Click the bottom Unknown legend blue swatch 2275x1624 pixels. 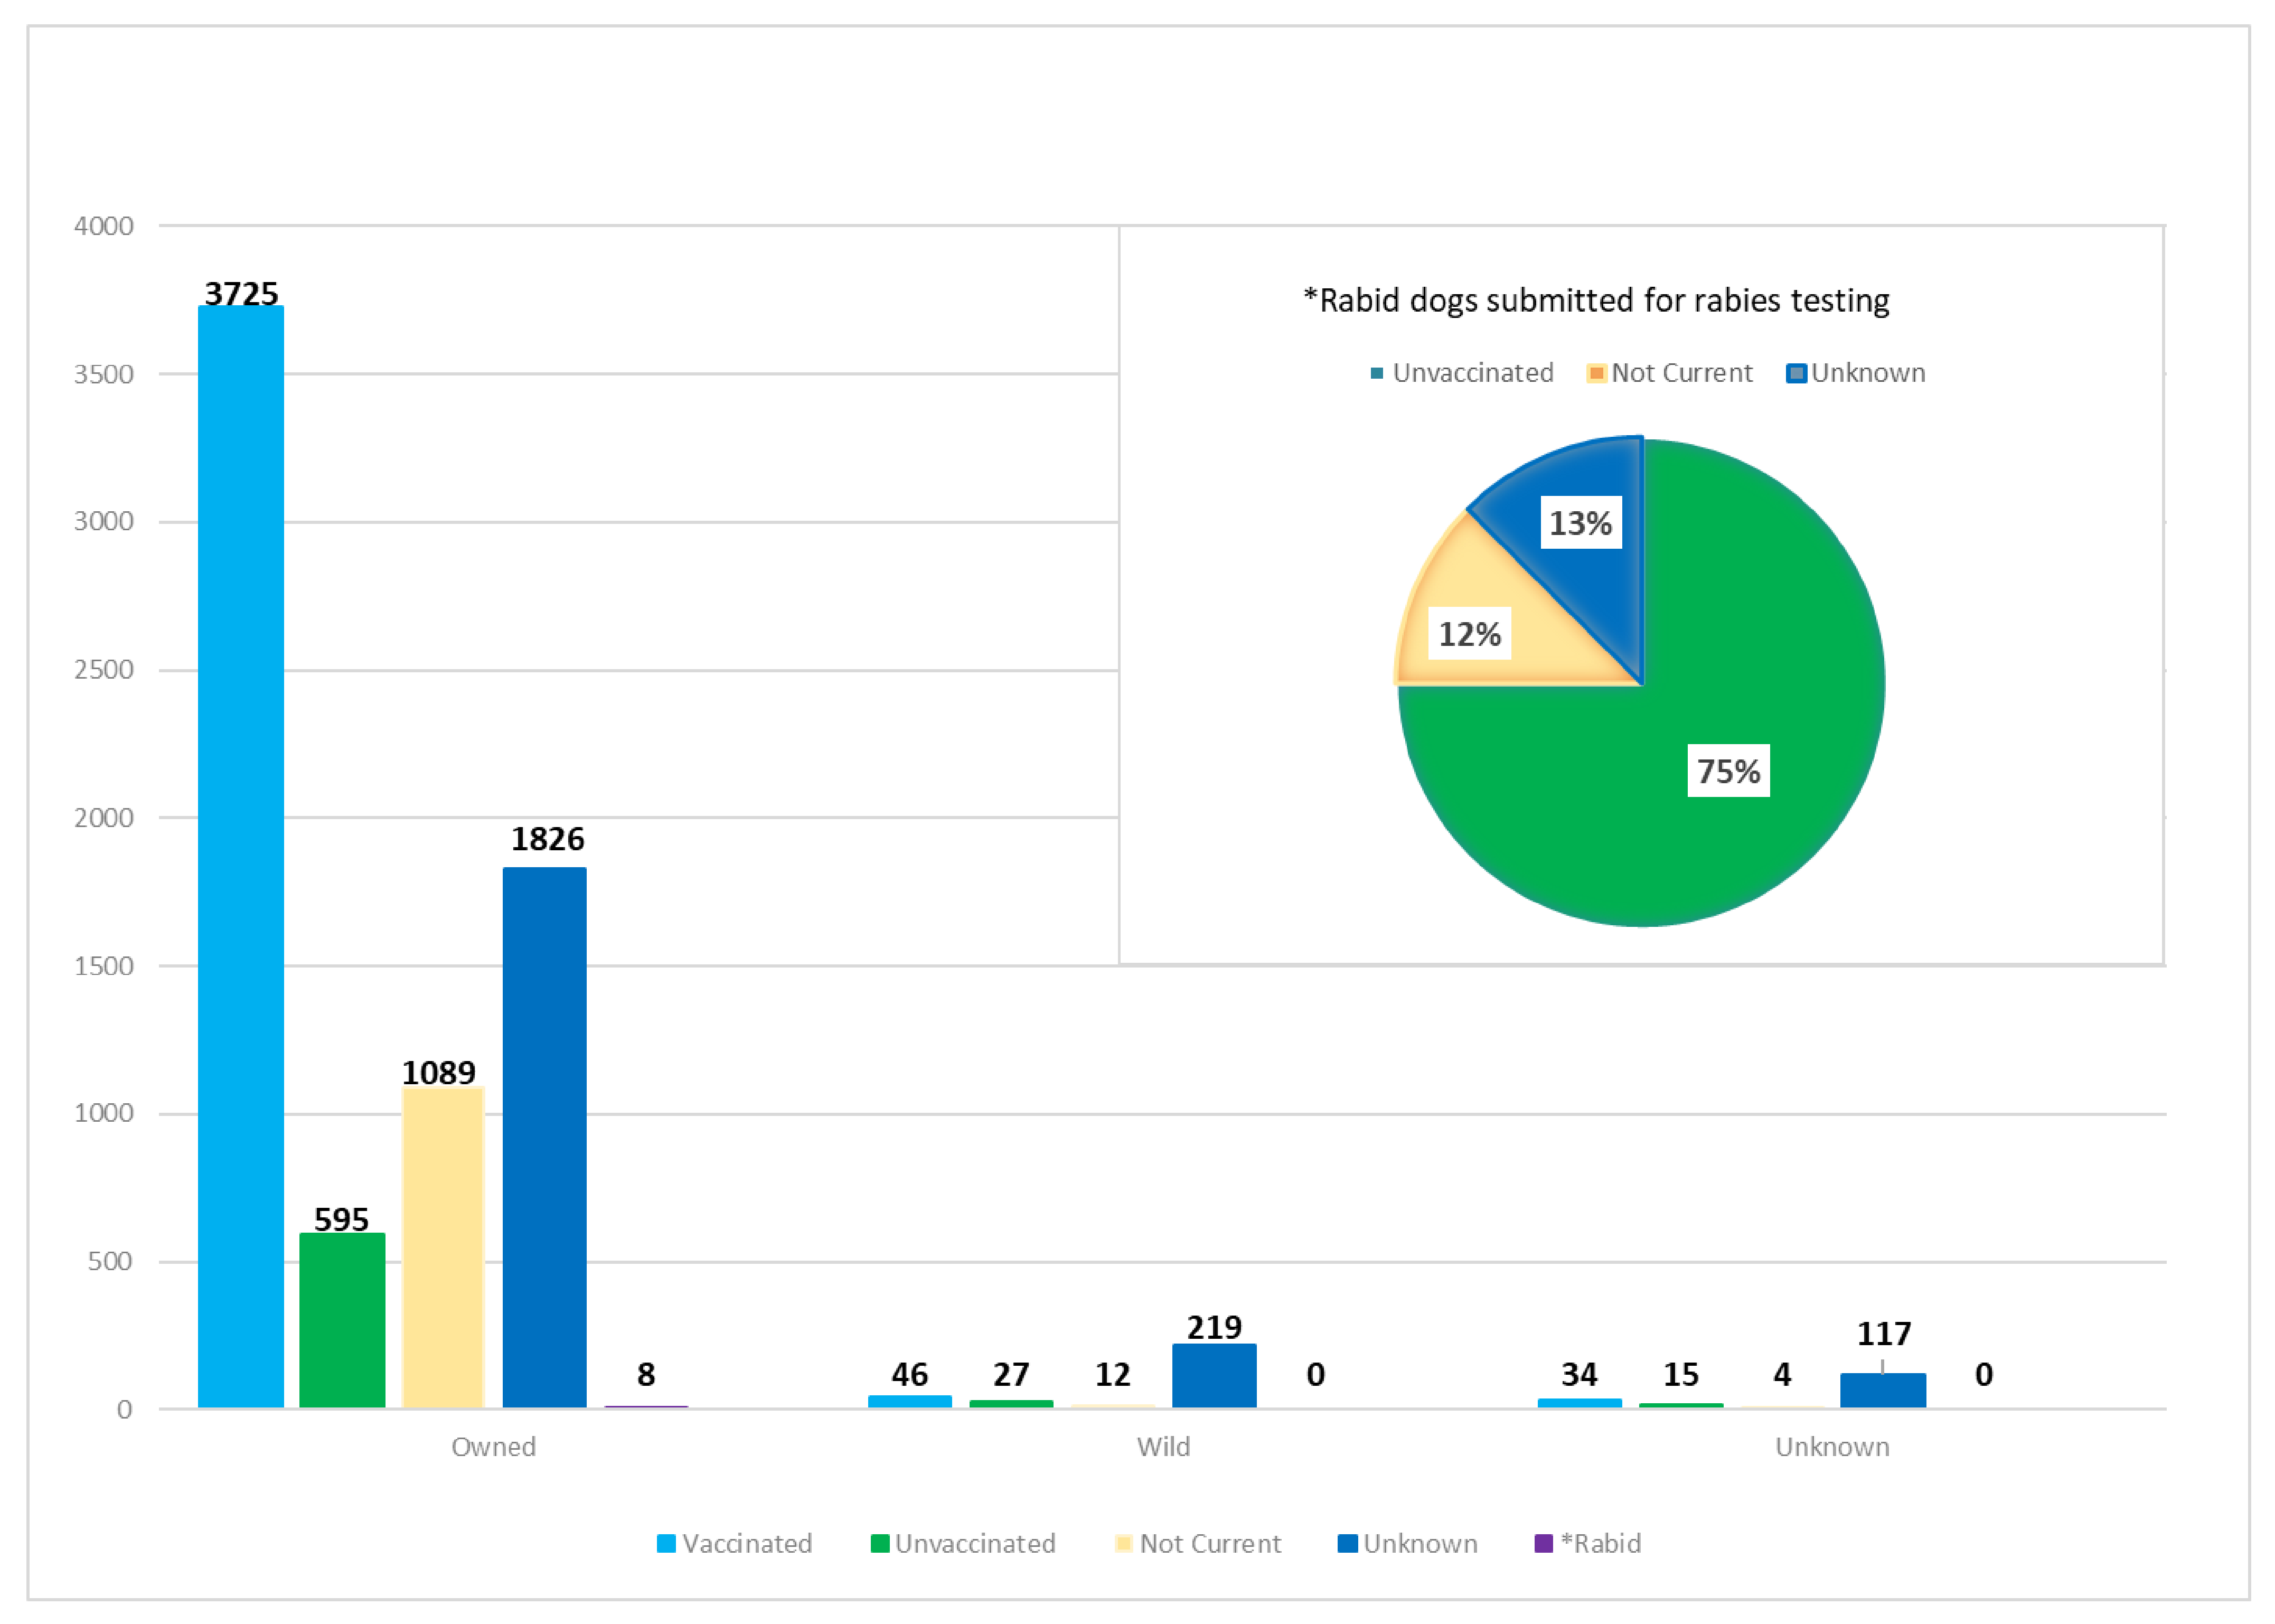coord(1347,1543)
